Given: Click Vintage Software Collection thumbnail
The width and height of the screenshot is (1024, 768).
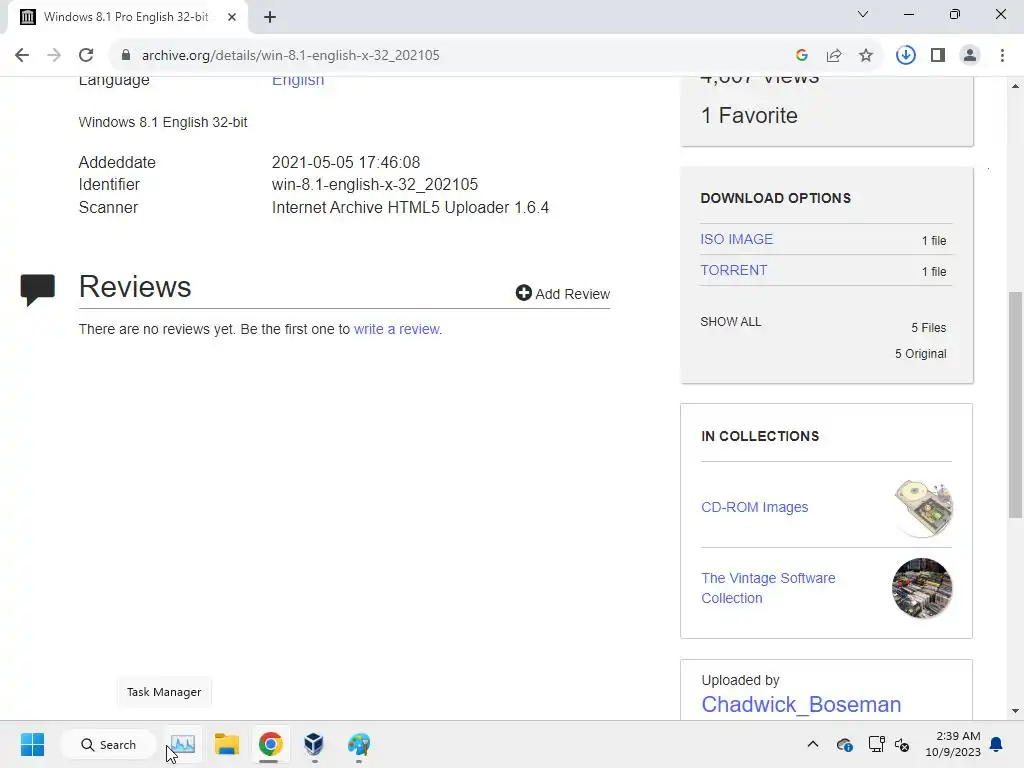Looking at the screenshot, I should [x=922, y=588].
